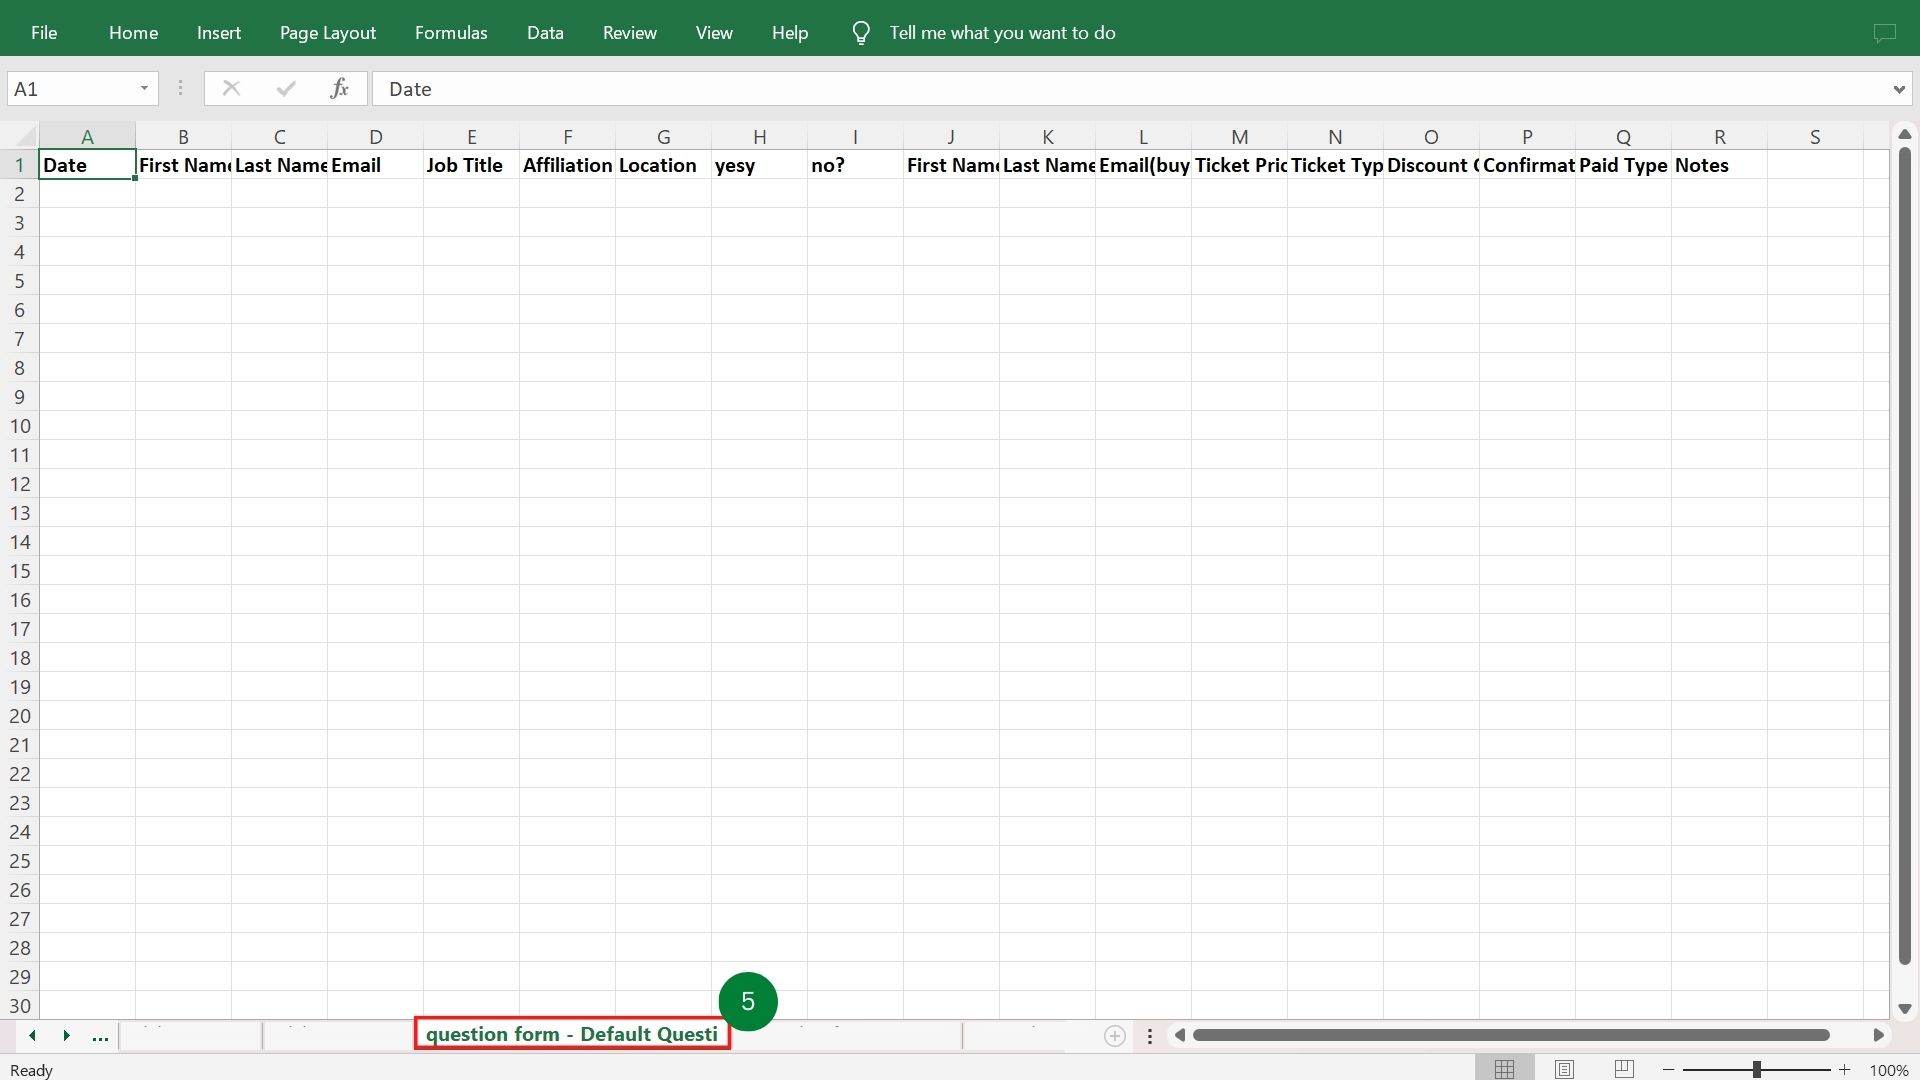Click the zoom in plus button
Screen dimensions: 1920x1080
click(x=1844, y=1070)
